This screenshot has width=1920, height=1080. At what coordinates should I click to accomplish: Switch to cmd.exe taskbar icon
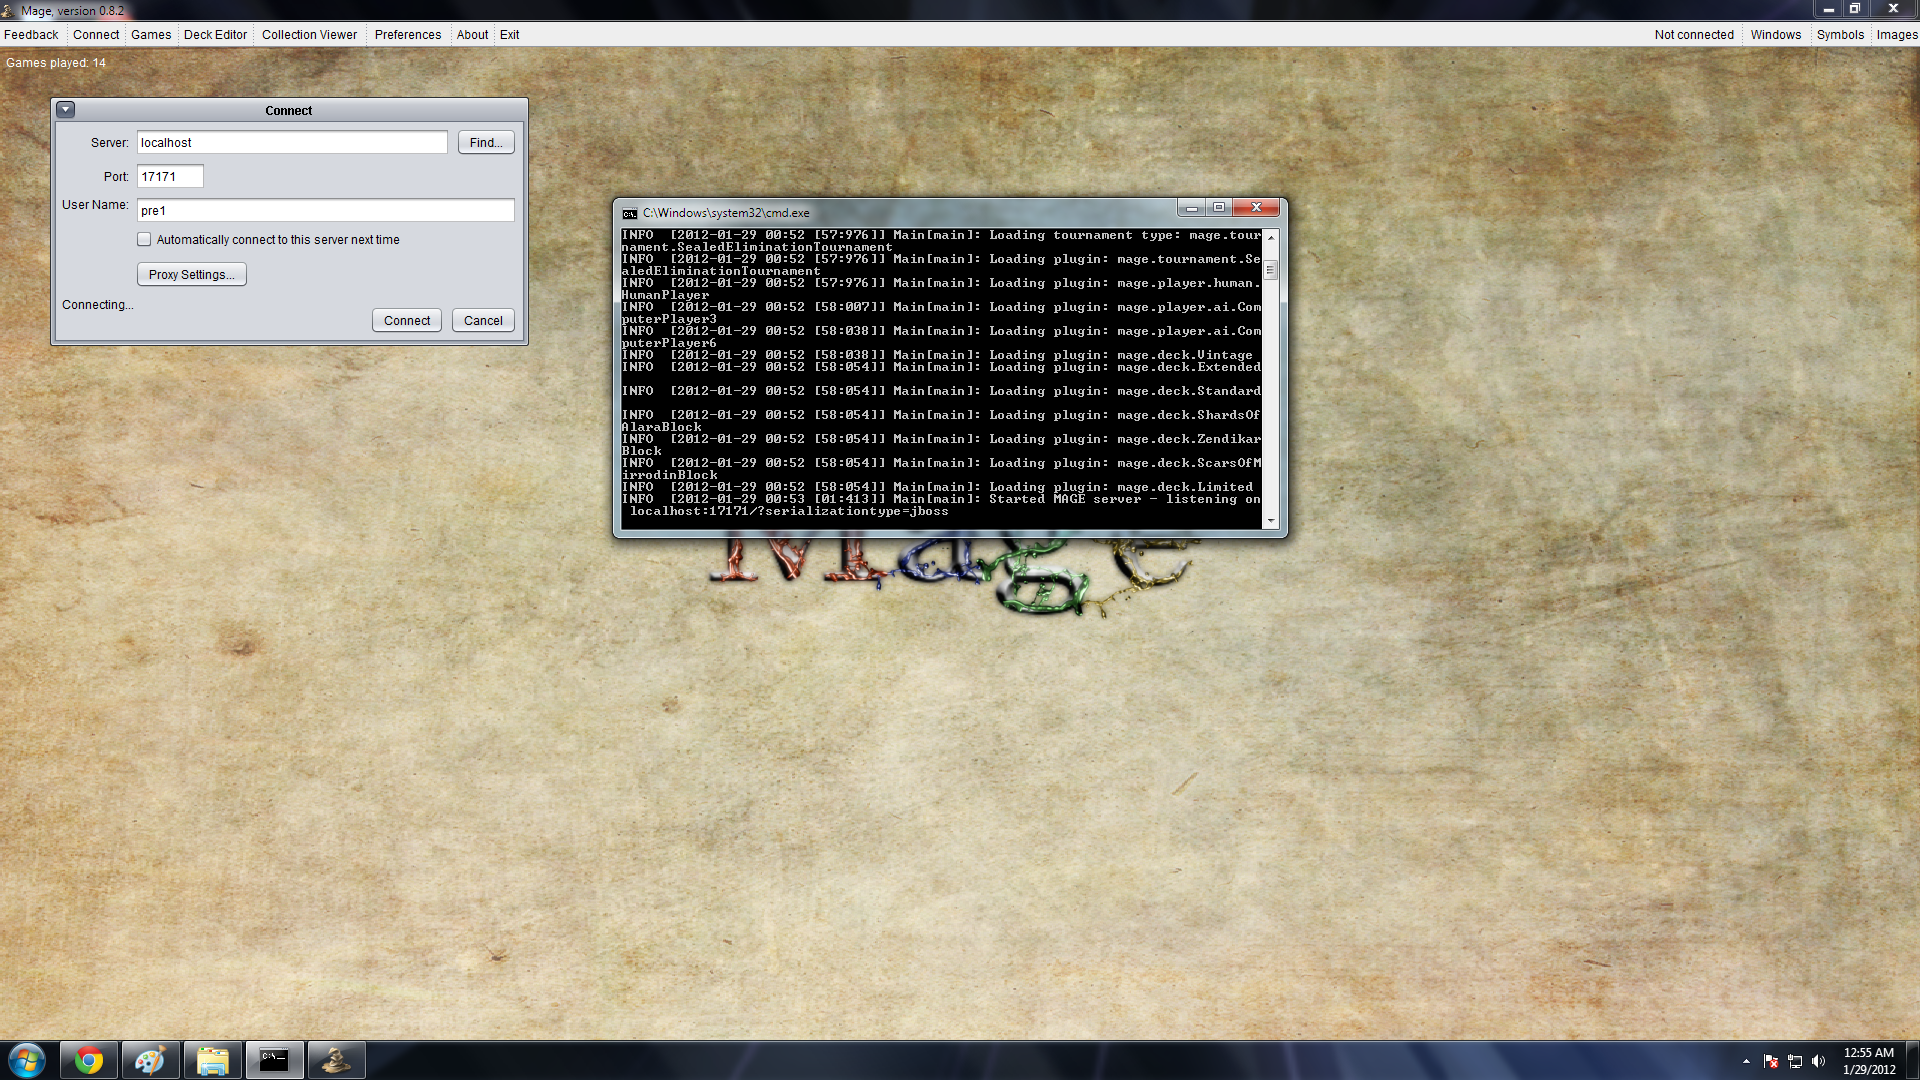[x=275, y=1060]
